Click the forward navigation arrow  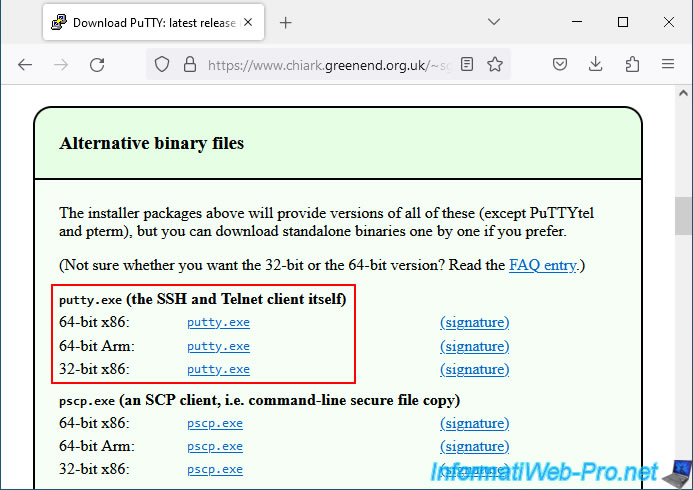[x=61, y=65]
